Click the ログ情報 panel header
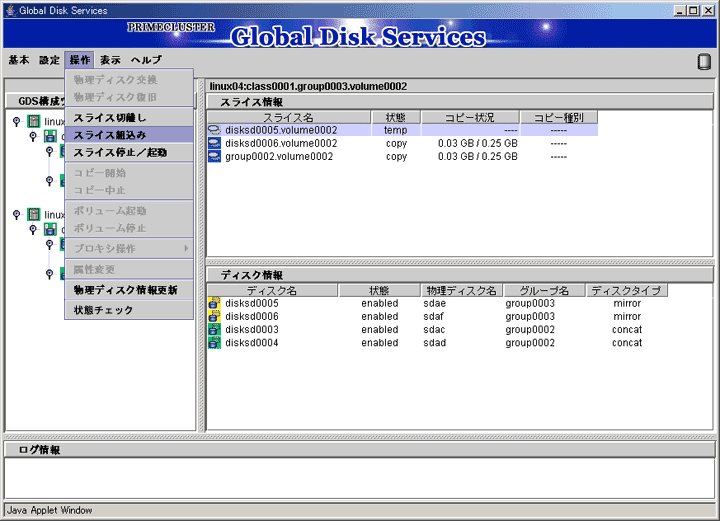 [x=360, y=450]
